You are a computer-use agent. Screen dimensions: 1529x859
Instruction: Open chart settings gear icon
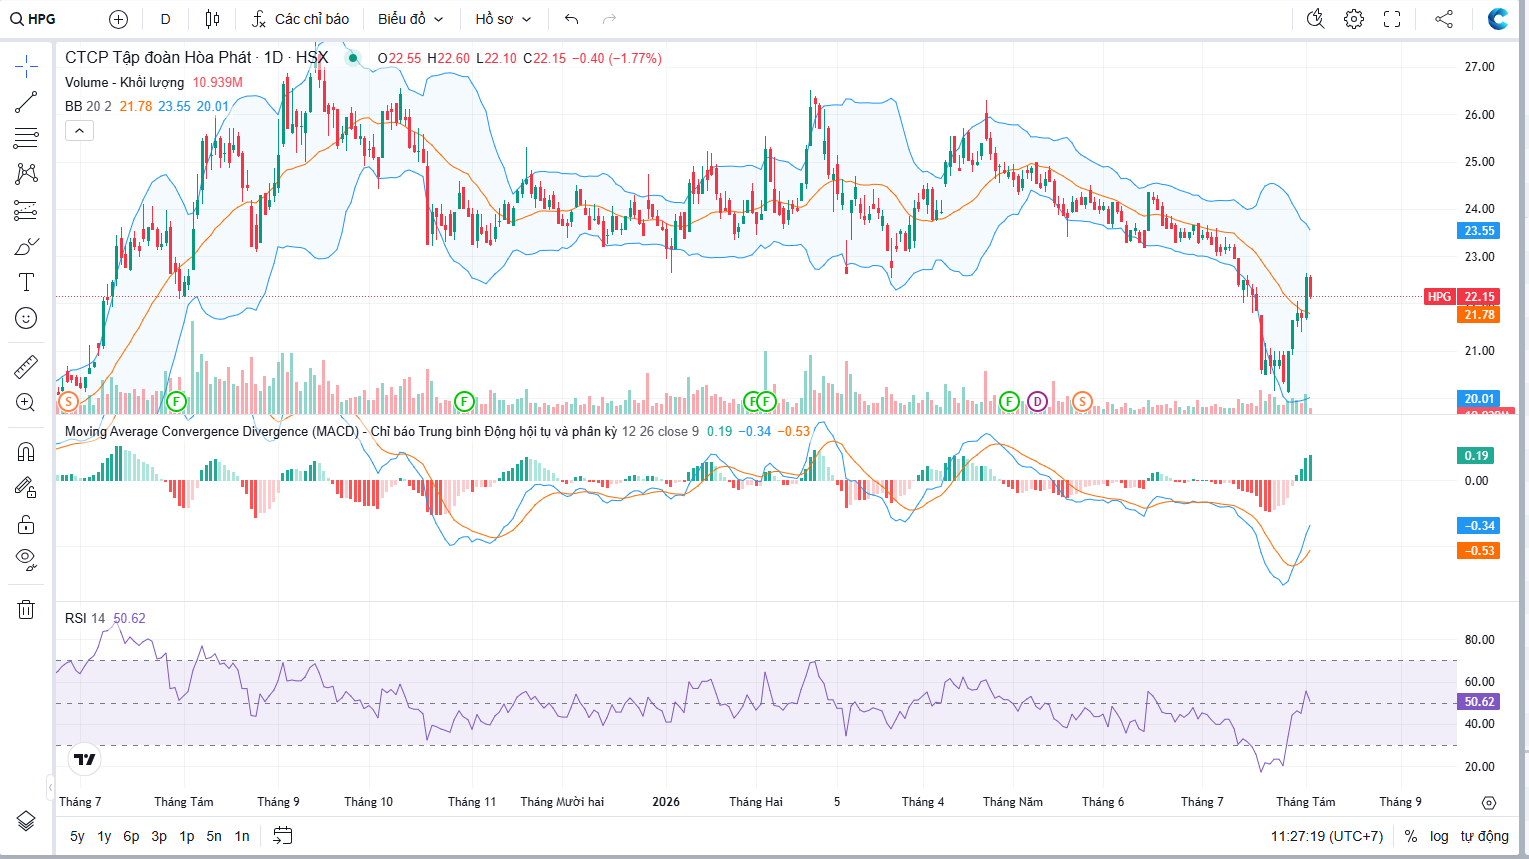tap(1354, 19)
